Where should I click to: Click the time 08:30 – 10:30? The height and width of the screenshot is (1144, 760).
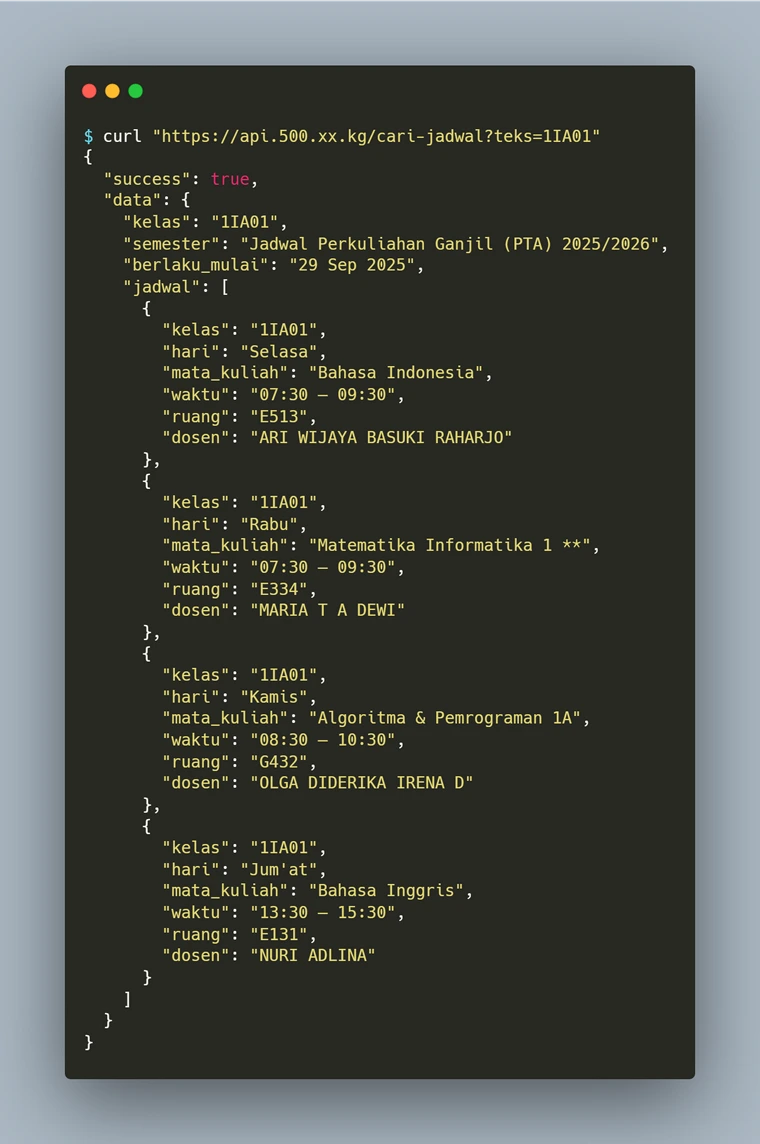point(323,740)
